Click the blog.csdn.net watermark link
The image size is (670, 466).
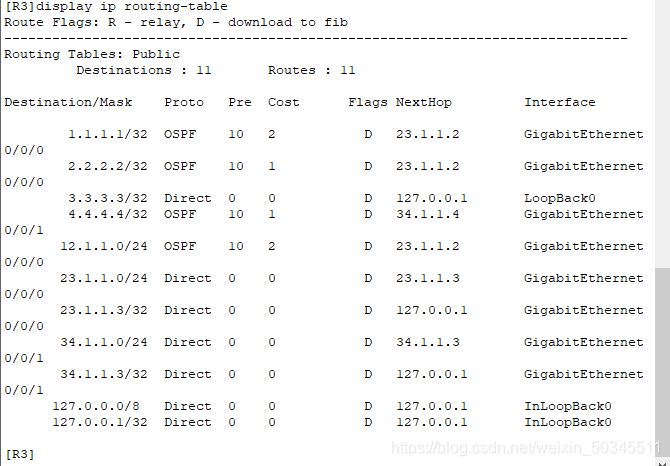coord(526,448)
